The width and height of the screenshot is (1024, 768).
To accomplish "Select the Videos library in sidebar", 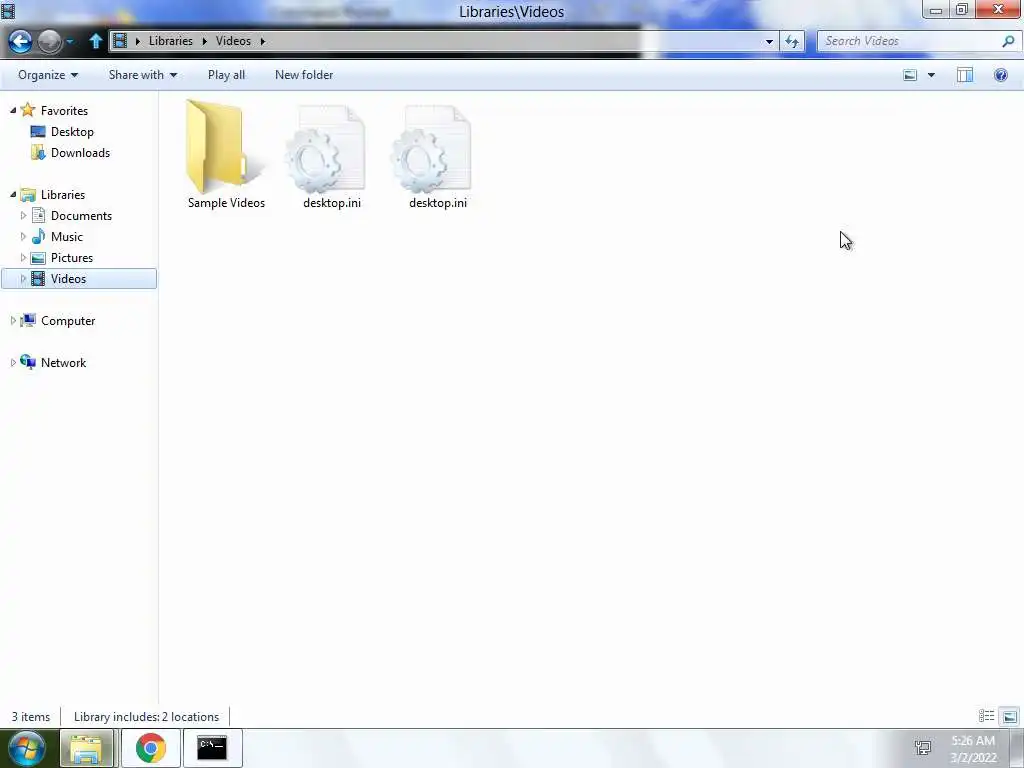I will click(78, 278).
